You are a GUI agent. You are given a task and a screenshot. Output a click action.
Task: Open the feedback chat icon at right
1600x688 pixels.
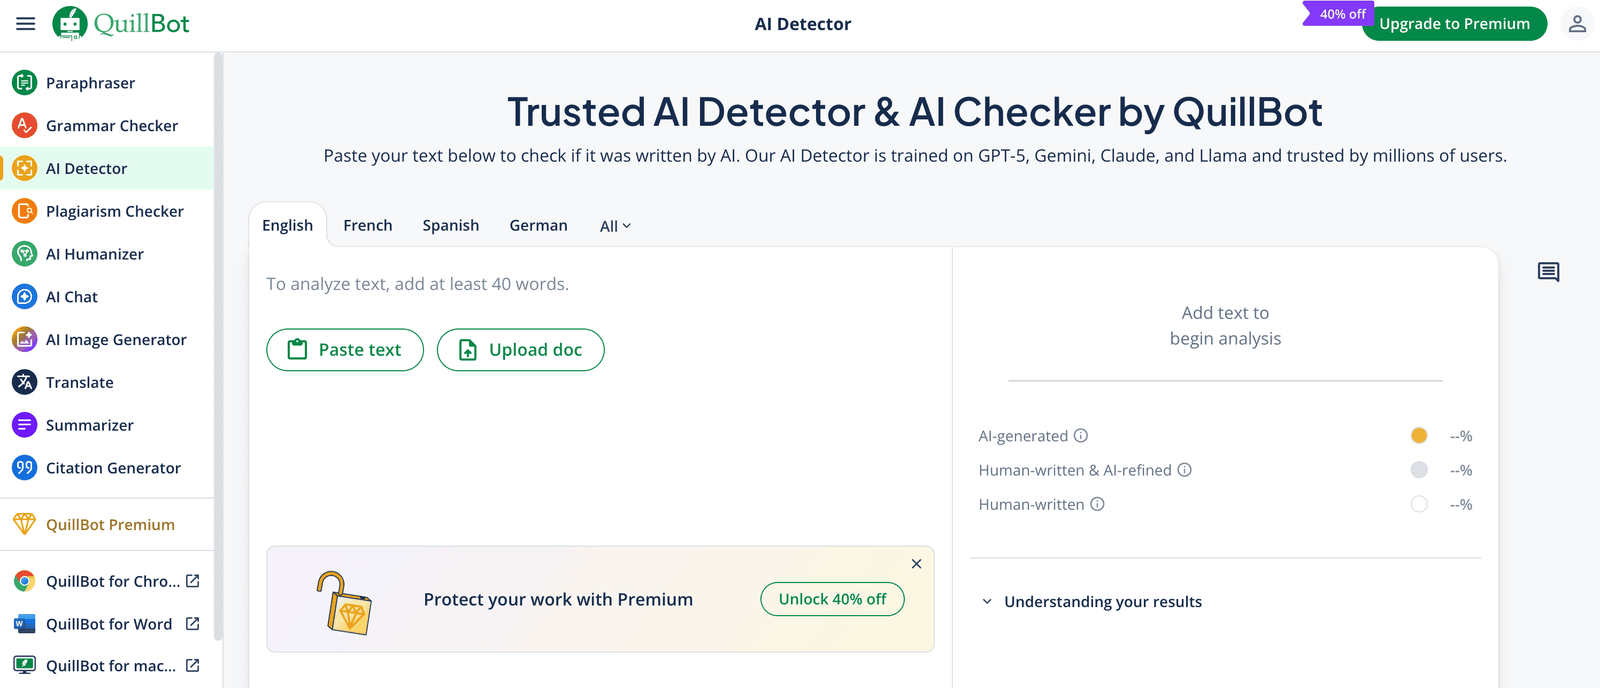point(1548,272)
